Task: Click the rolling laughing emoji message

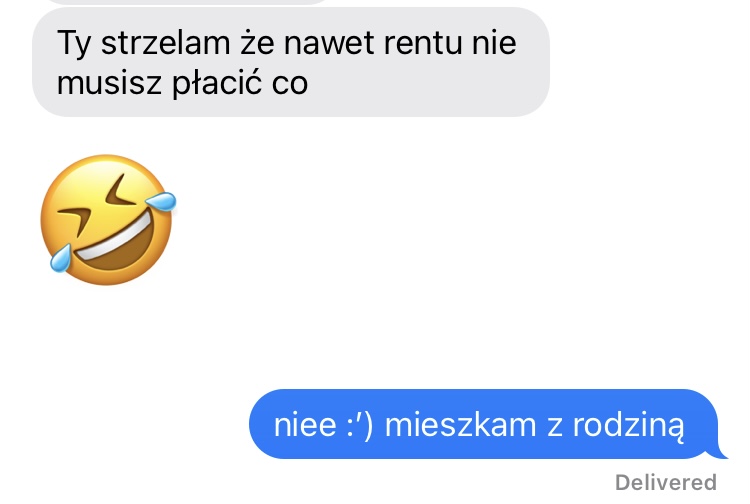Action: point(108,219)
